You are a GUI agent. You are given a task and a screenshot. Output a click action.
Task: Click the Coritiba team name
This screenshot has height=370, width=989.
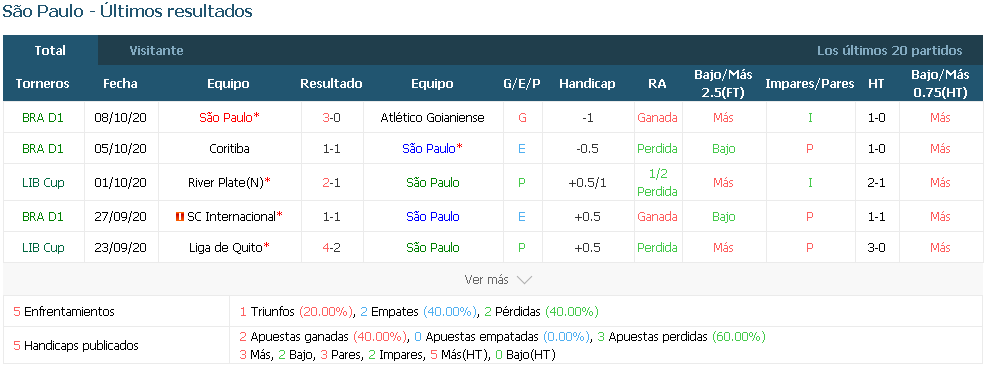coord(229,149)
